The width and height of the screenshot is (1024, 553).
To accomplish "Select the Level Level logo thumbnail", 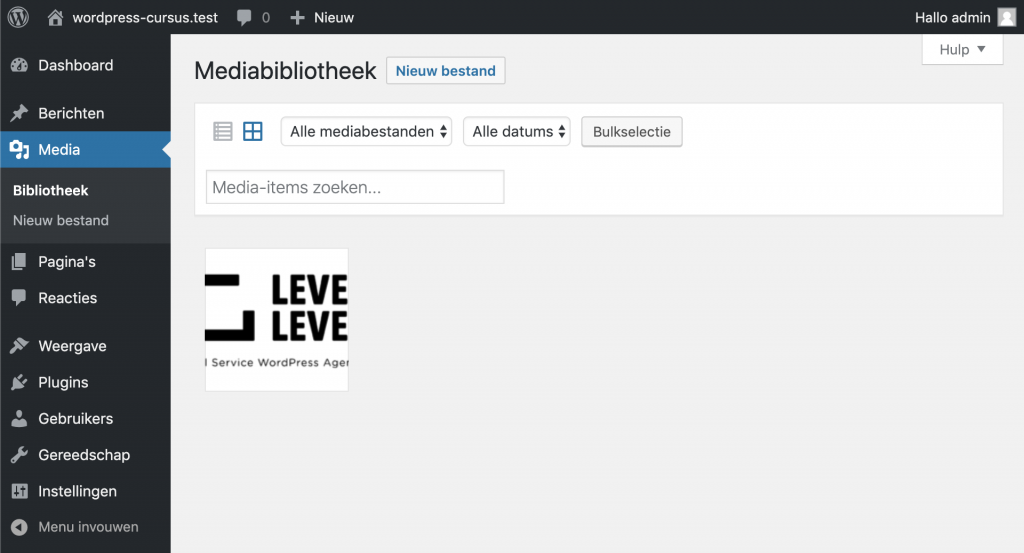I will coord(277,320).
